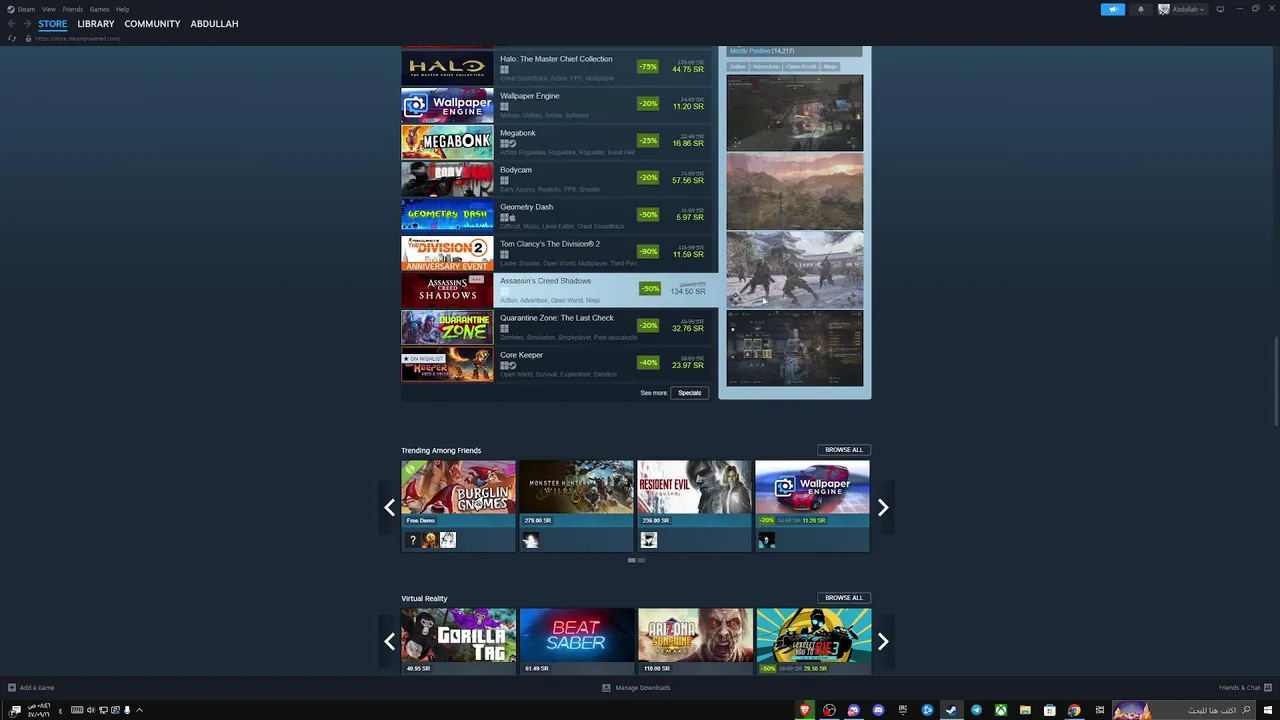Screen dimensions: 1280x720
Task: Open Xbox app from the taskbar
Action: click(x=1000, y=710)
